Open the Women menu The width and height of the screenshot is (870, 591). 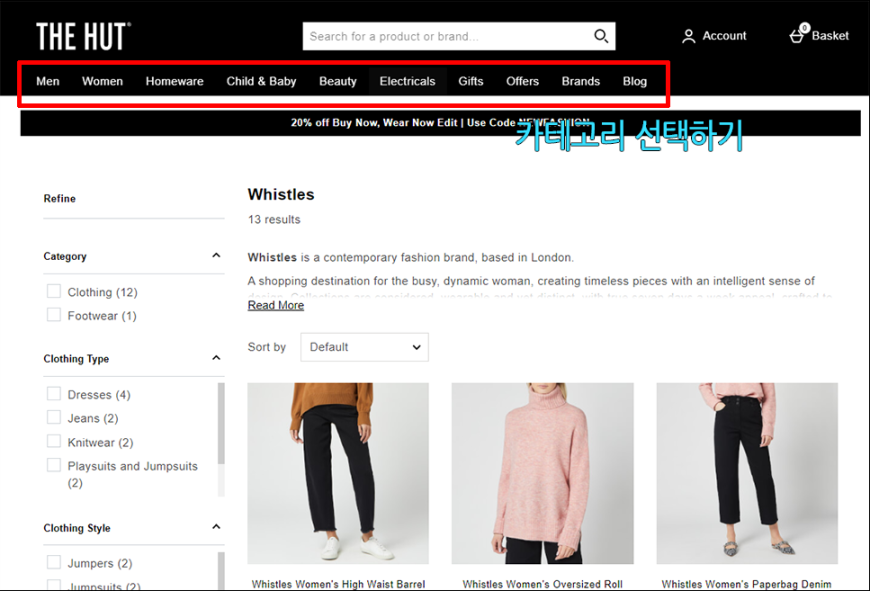click(103, 81)
